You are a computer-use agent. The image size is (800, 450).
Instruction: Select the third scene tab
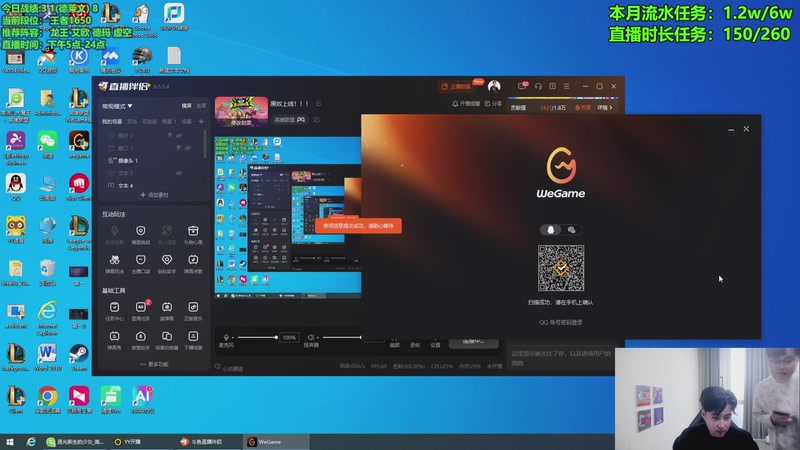coord(149,121)
